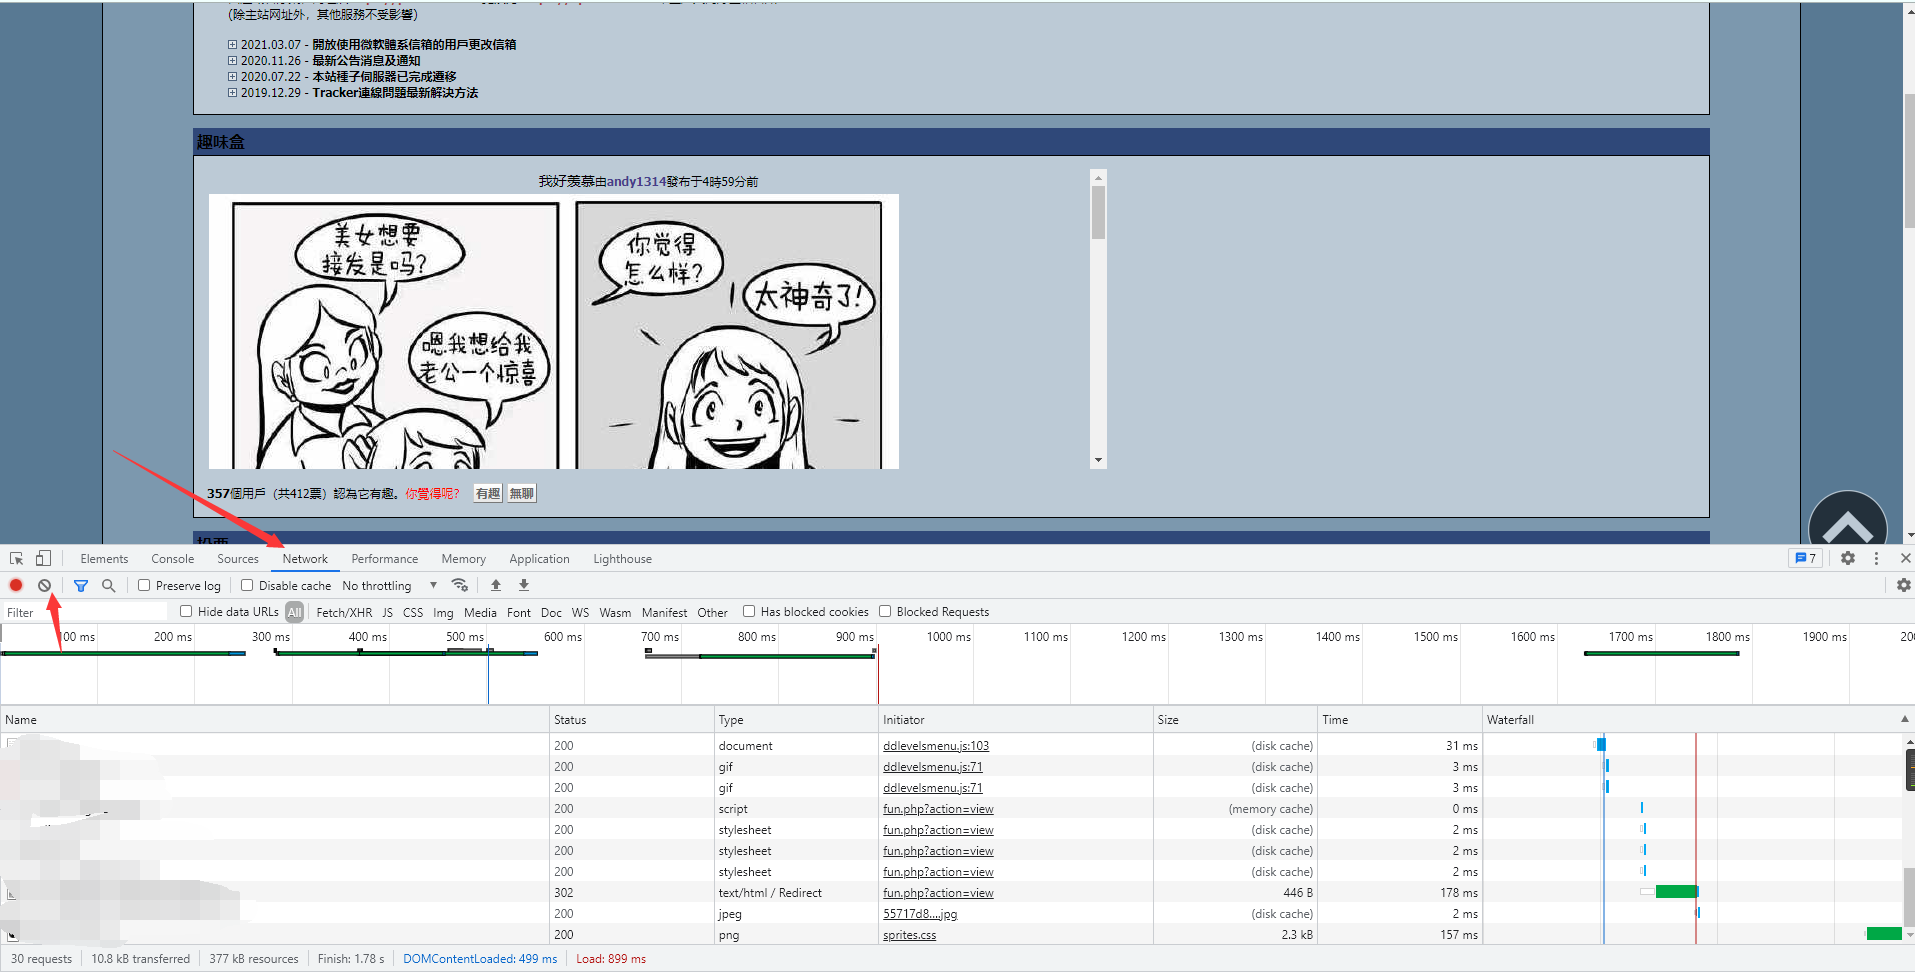Open initiator link sprites.css
Image resolution: width=1915 pixels, height=972 pixels.
(910, 935)
